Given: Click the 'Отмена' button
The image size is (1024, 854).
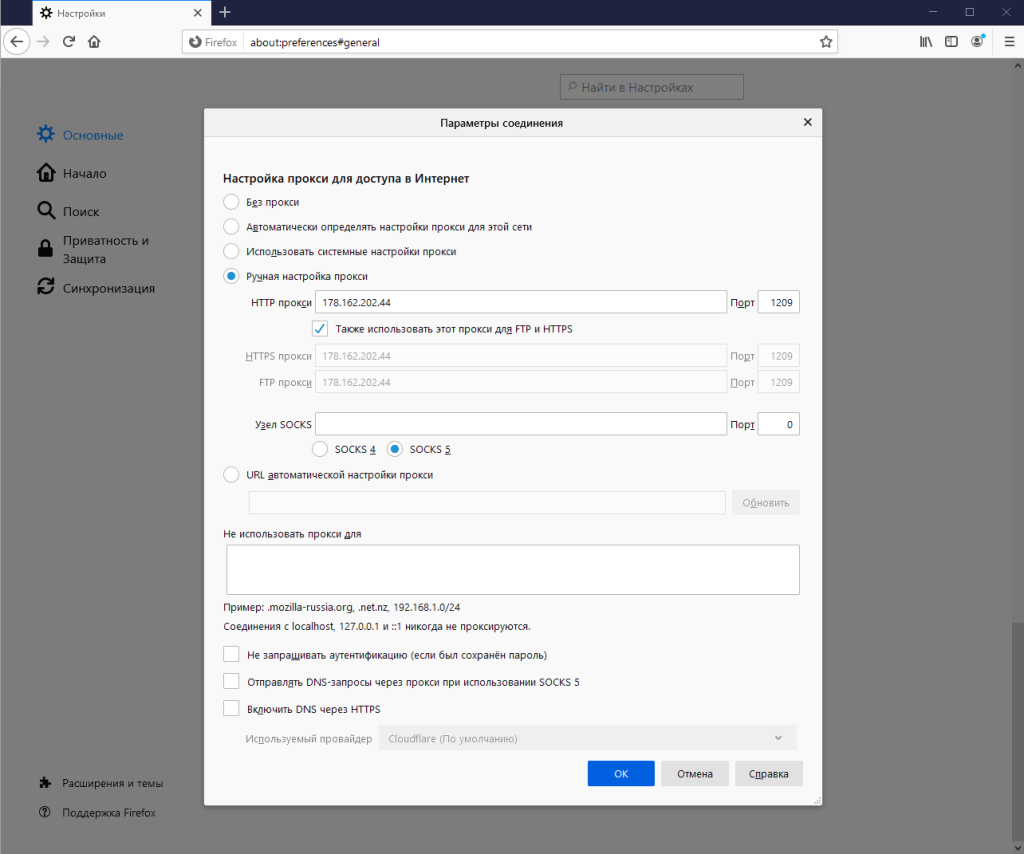Looking at the screenshot, I should click(694, 773).
